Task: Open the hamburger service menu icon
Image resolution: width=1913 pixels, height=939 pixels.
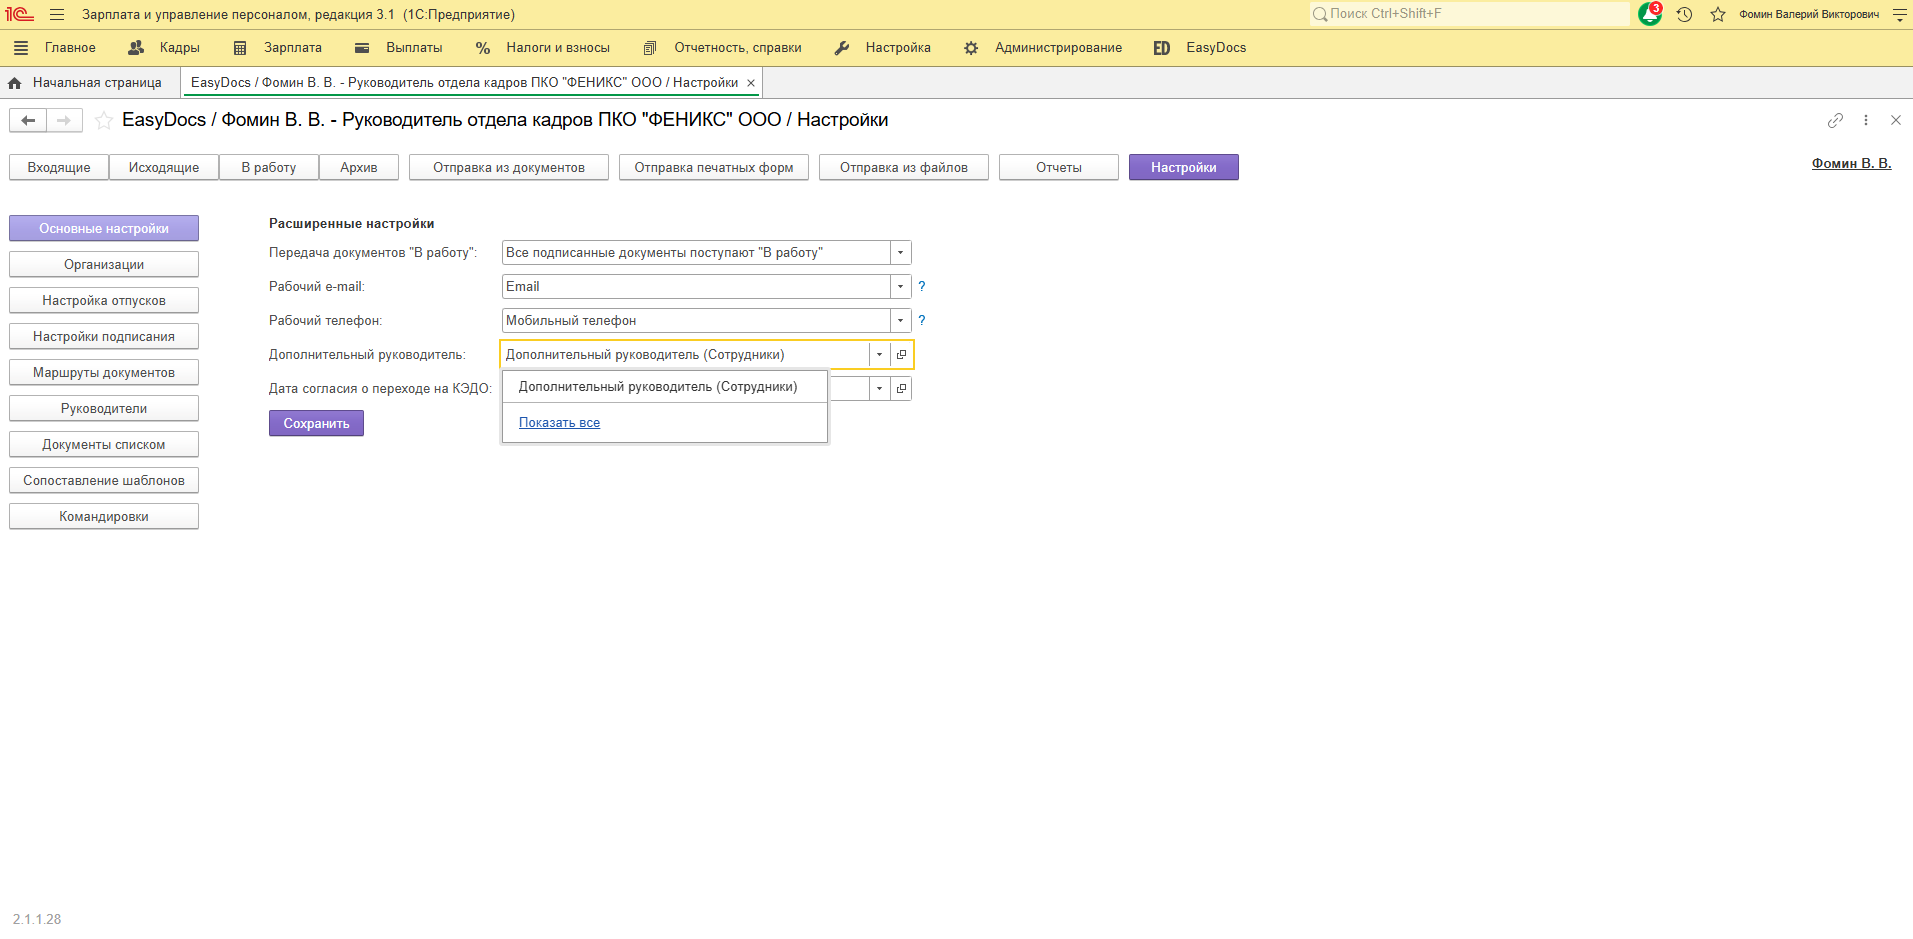Action: 57,14
